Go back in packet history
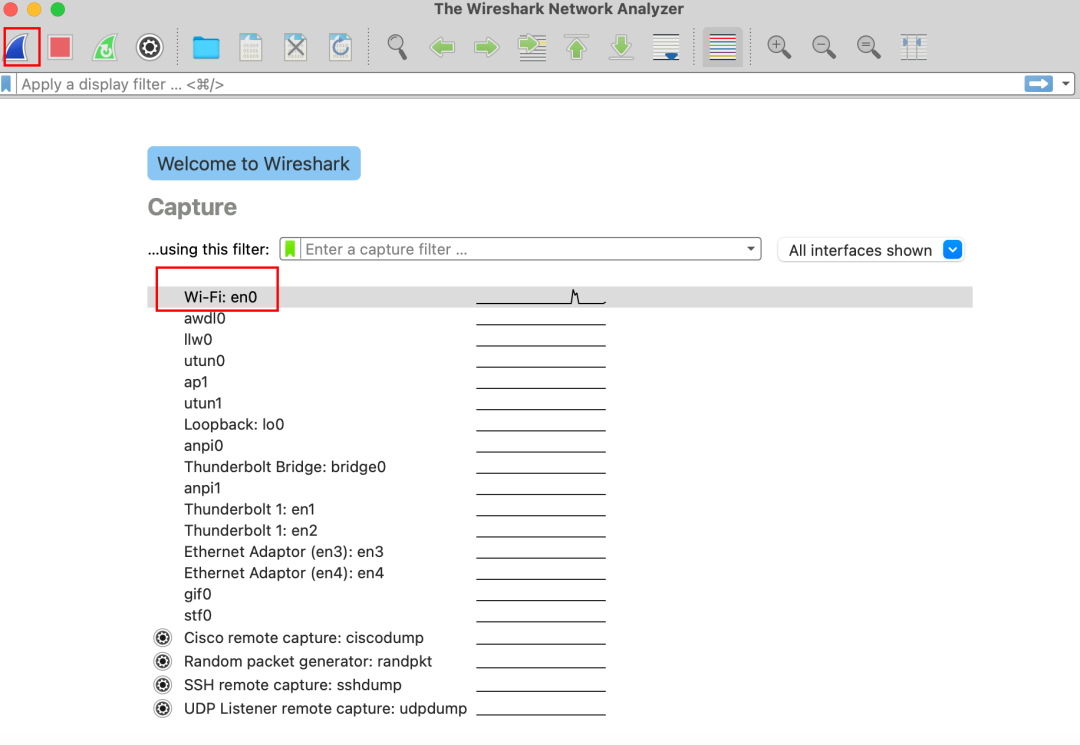Screen dimensions: 1080x745 442,48
